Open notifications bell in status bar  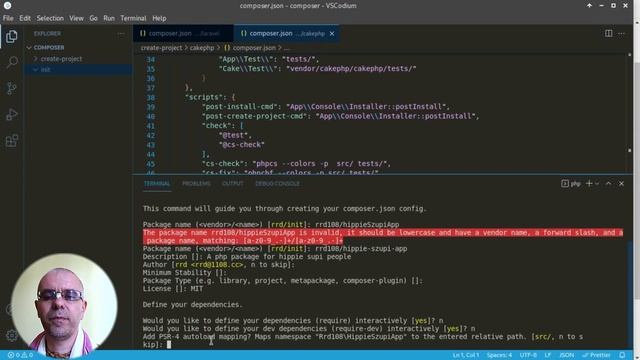pos(622,355)
